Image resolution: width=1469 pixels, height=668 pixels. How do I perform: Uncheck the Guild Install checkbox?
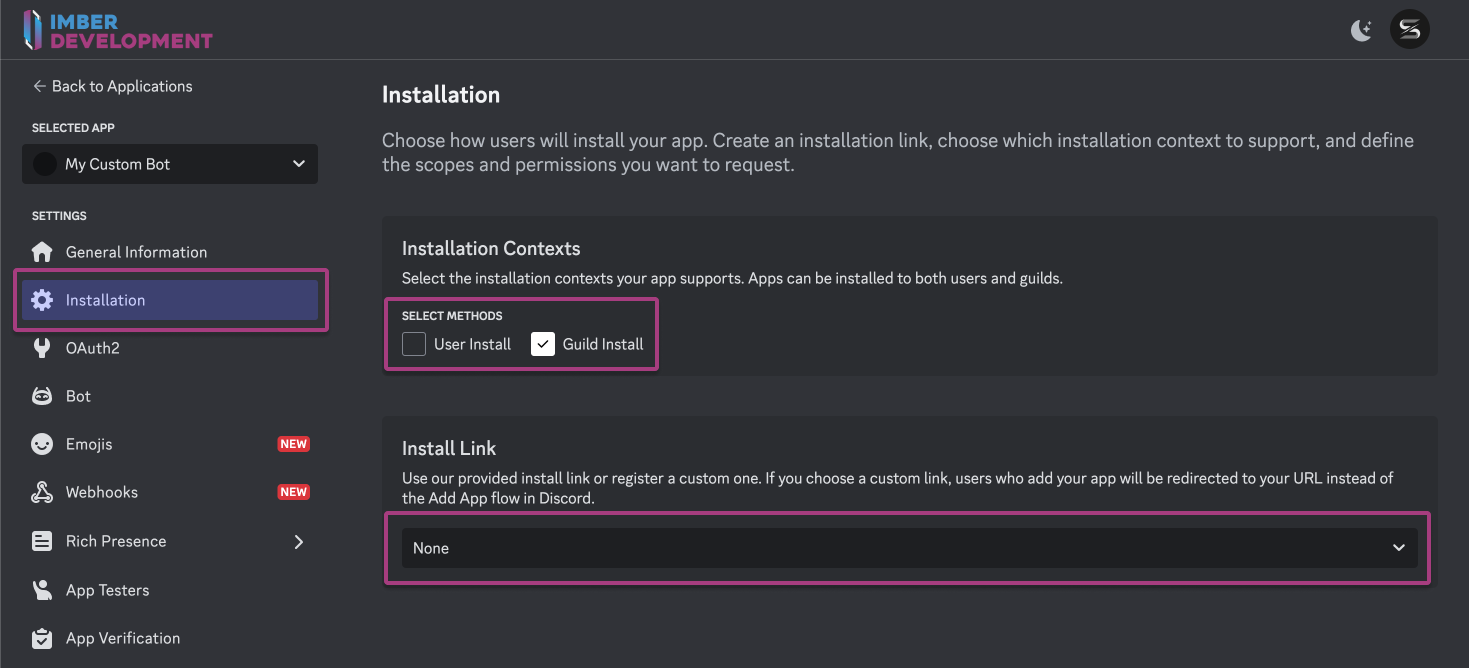click(543, 344)
